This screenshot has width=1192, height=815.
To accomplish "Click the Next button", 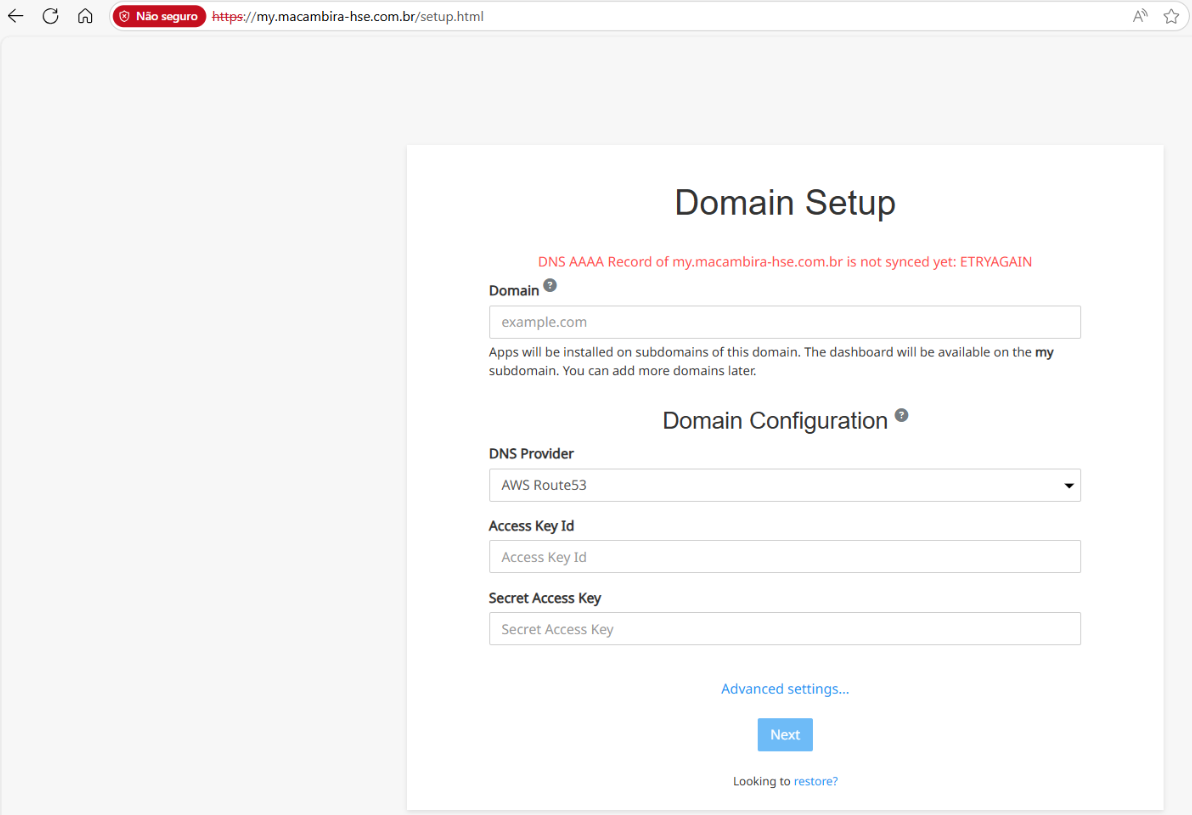I will pos(785,734).
